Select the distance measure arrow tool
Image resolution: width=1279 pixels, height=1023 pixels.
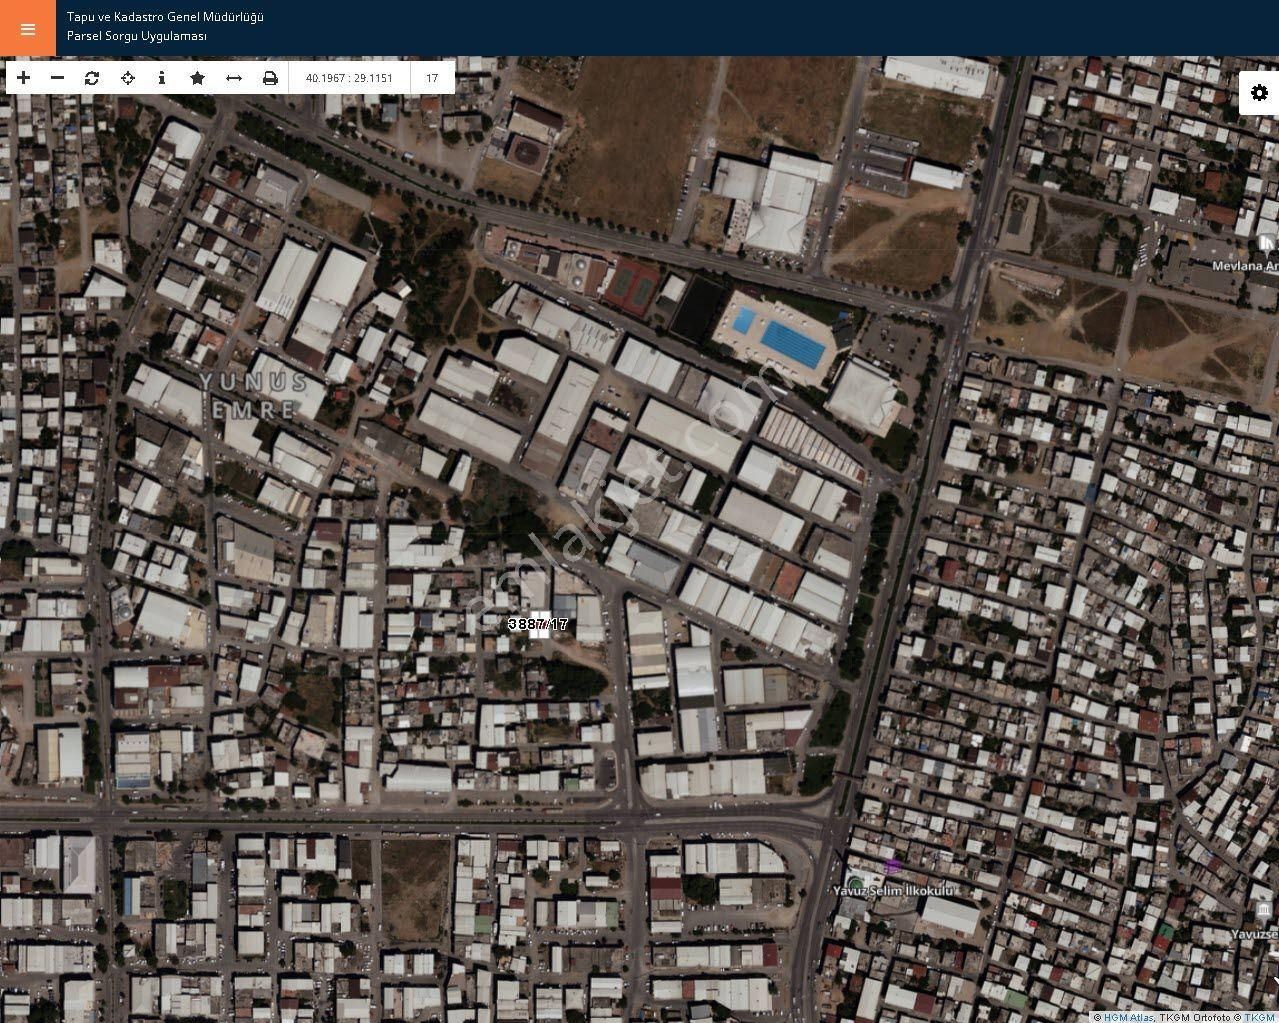pos(234,78)
